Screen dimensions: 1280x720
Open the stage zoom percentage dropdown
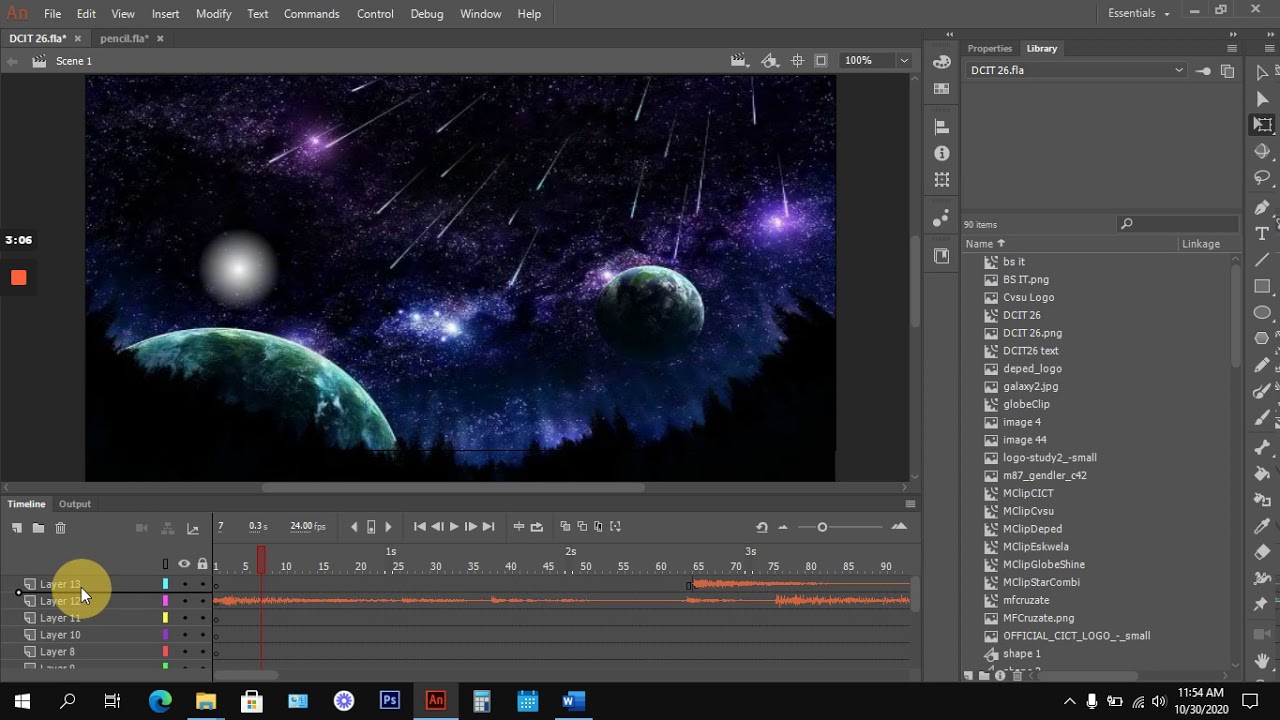tap(904, 61)
